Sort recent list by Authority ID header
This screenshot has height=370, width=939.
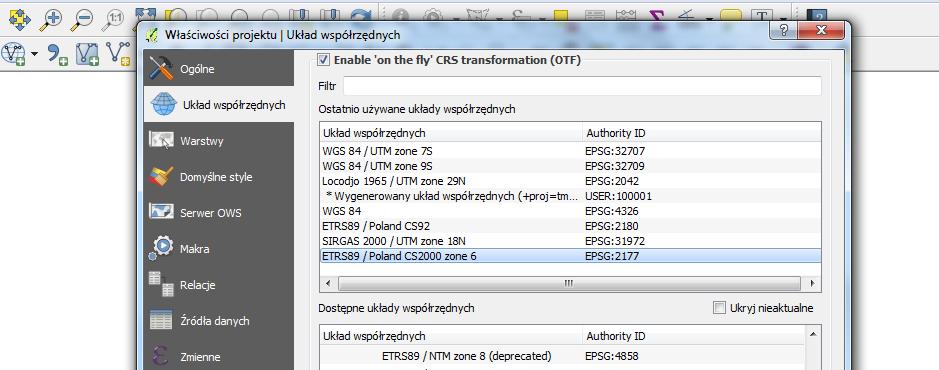[x=701, y=133]
